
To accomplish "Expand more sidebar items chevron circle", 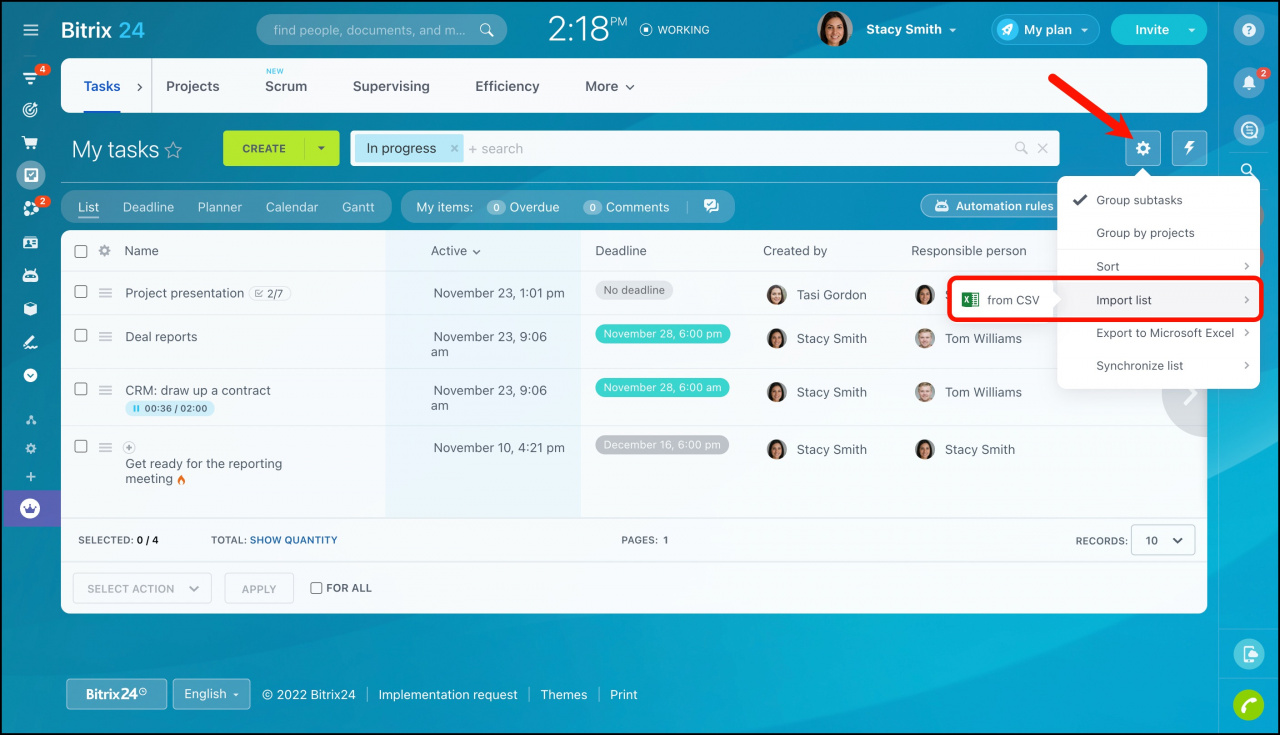I will [x=31, y=375].
